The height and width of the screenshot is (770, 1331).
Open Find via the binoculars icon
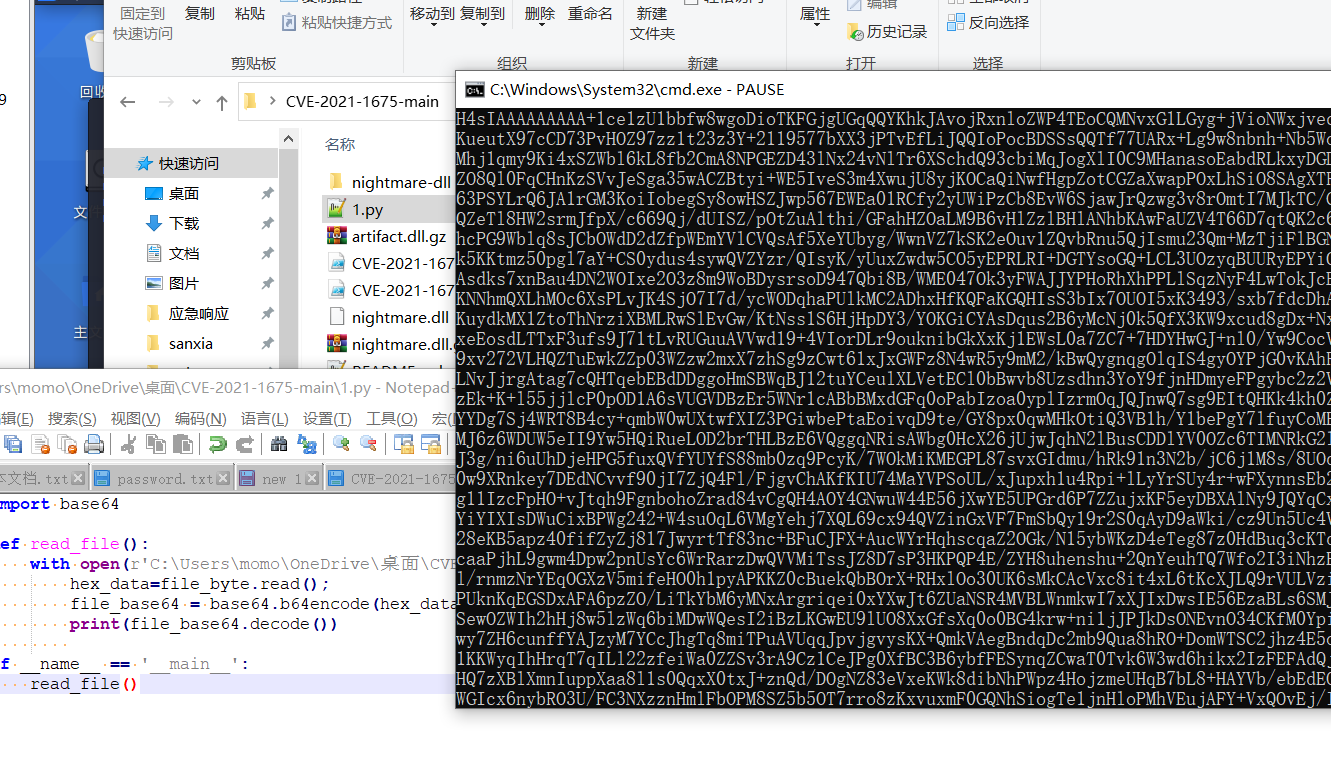click(280, 445)
